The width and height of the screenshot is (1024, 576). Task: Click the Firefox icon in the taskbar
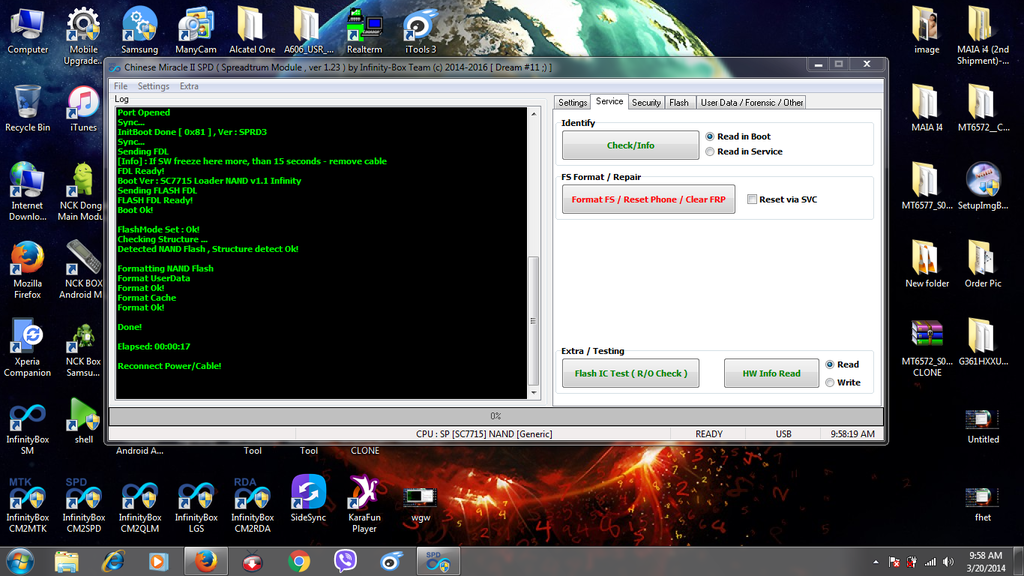point(206,561)
